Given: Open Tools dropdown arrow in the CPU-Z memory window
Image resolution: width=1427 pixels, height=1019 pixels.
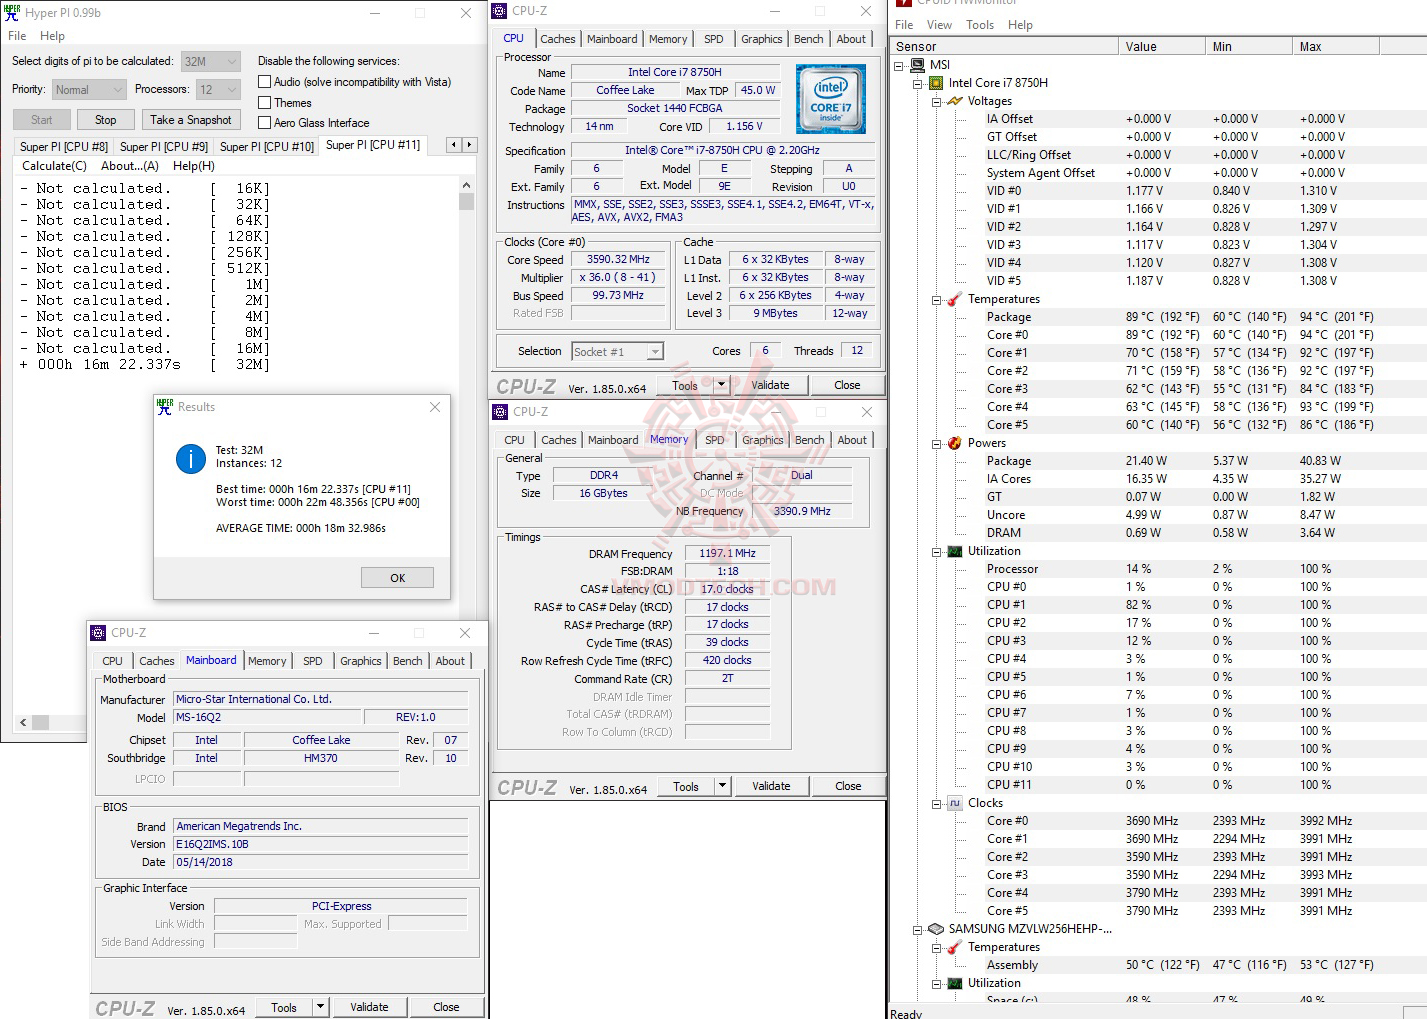Looking at the screenshot, I should point(723,786).
